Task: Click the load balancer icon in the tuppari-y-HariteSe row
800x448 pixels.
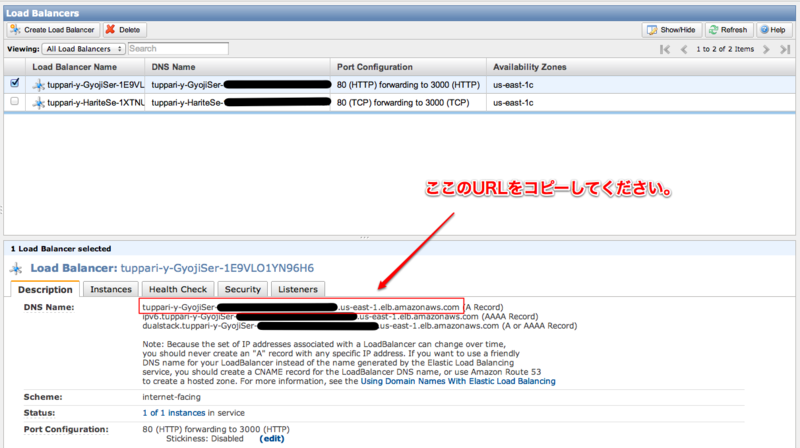Action: (38, 103)
